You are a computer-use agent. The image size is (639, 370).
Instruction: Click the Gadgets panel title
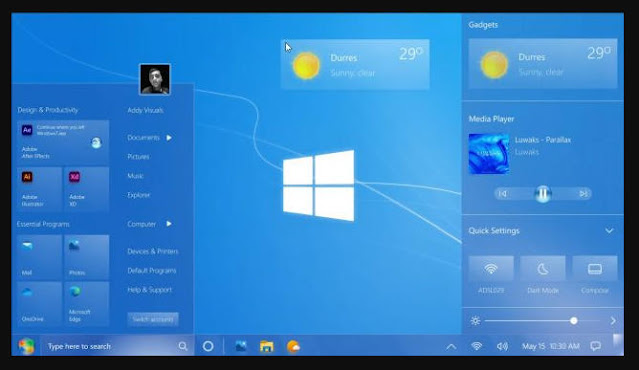483,25
